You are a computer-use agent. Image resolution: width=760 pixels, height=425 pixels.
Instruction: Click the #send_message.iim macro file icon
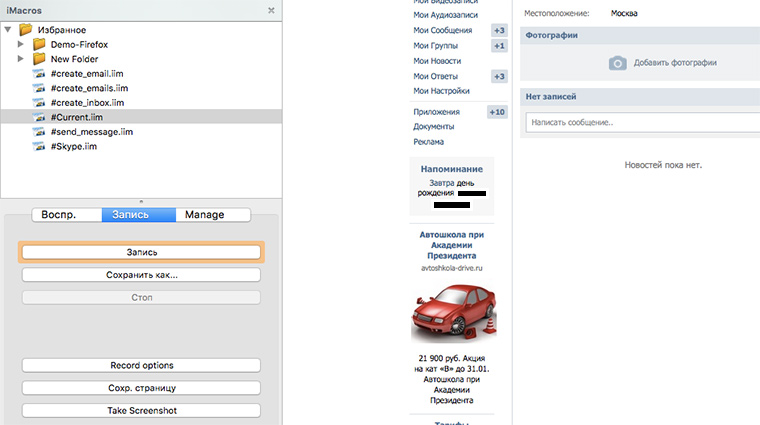pos(39,132)
